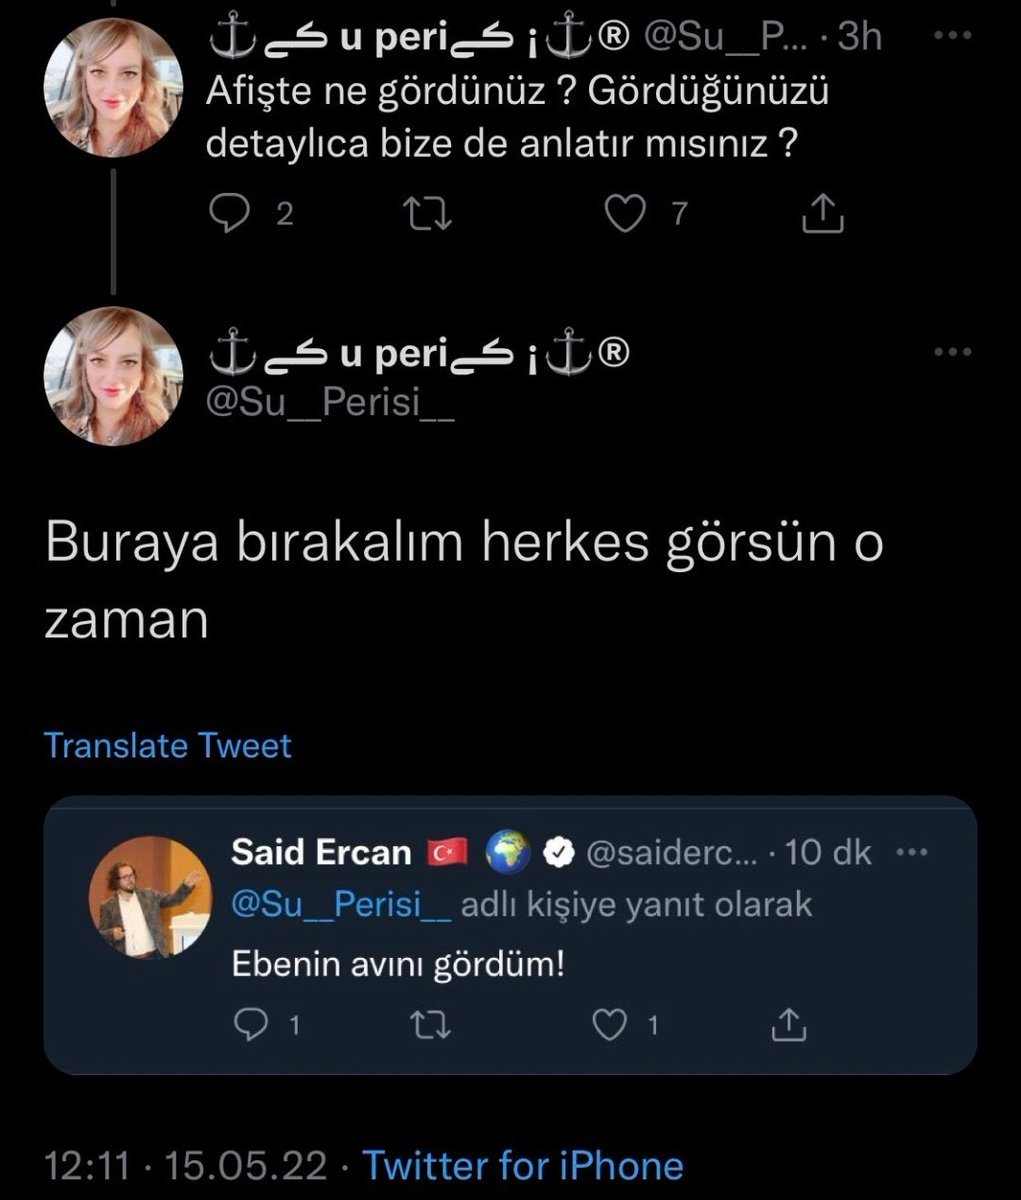Open Said Ercan's profile picture
1021x1200 pixels.
(150, 897)
